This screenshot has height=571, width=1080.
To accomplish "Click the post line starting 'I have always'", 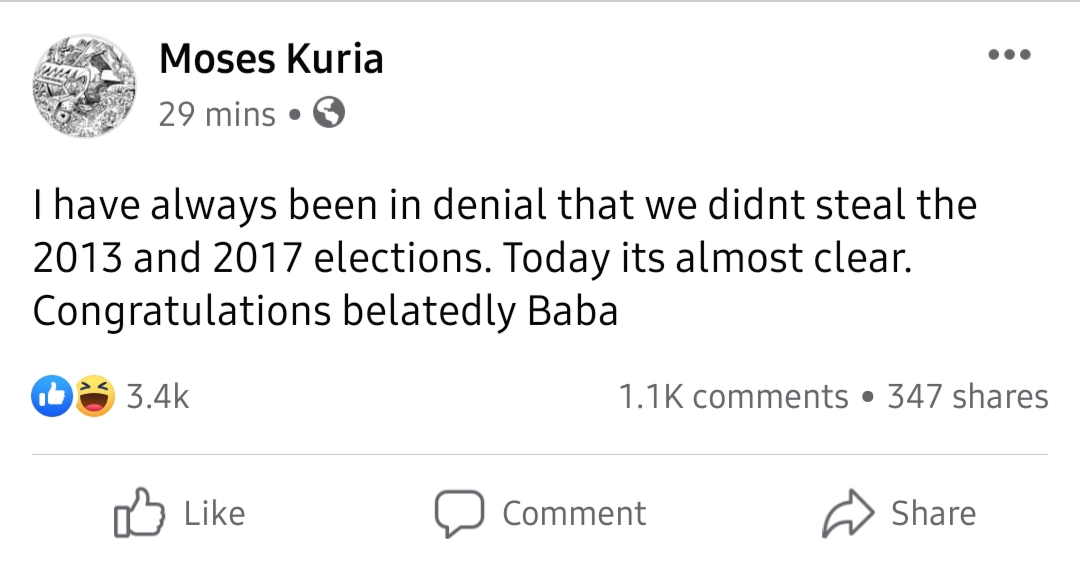I will click(x=504, y=206).
